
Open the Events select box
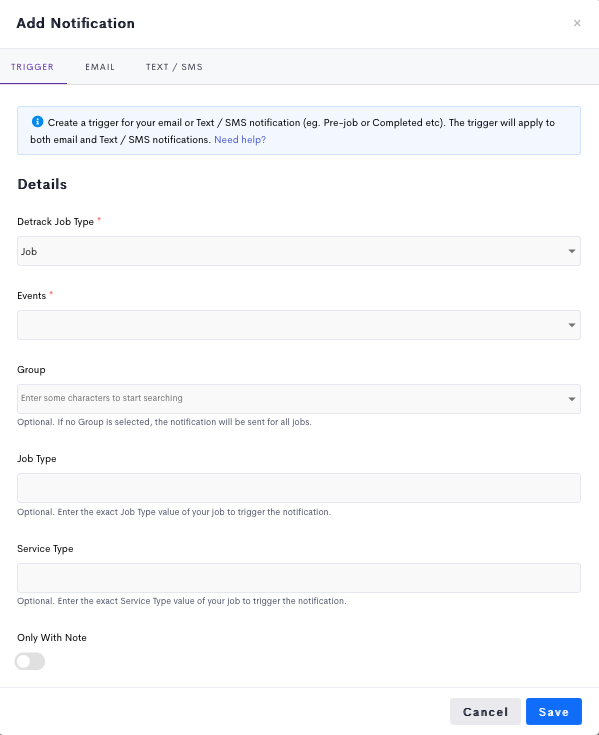(x=299, y=325)
